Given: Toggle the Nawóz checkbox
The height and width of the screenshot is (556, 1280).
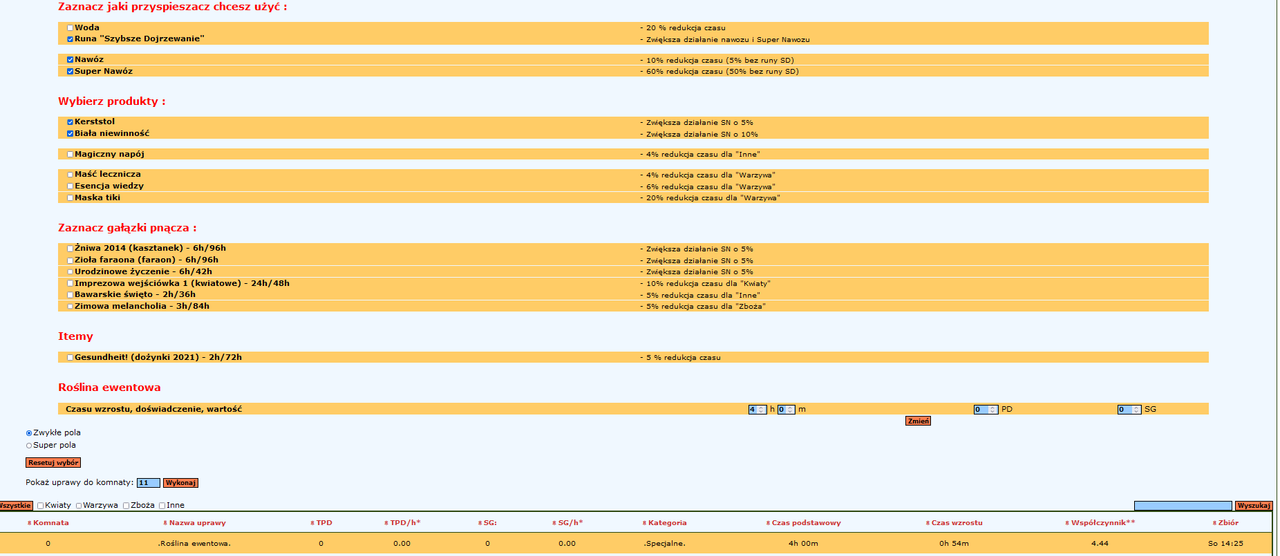Looking at the screenshot, I should (x=70, y=60).
